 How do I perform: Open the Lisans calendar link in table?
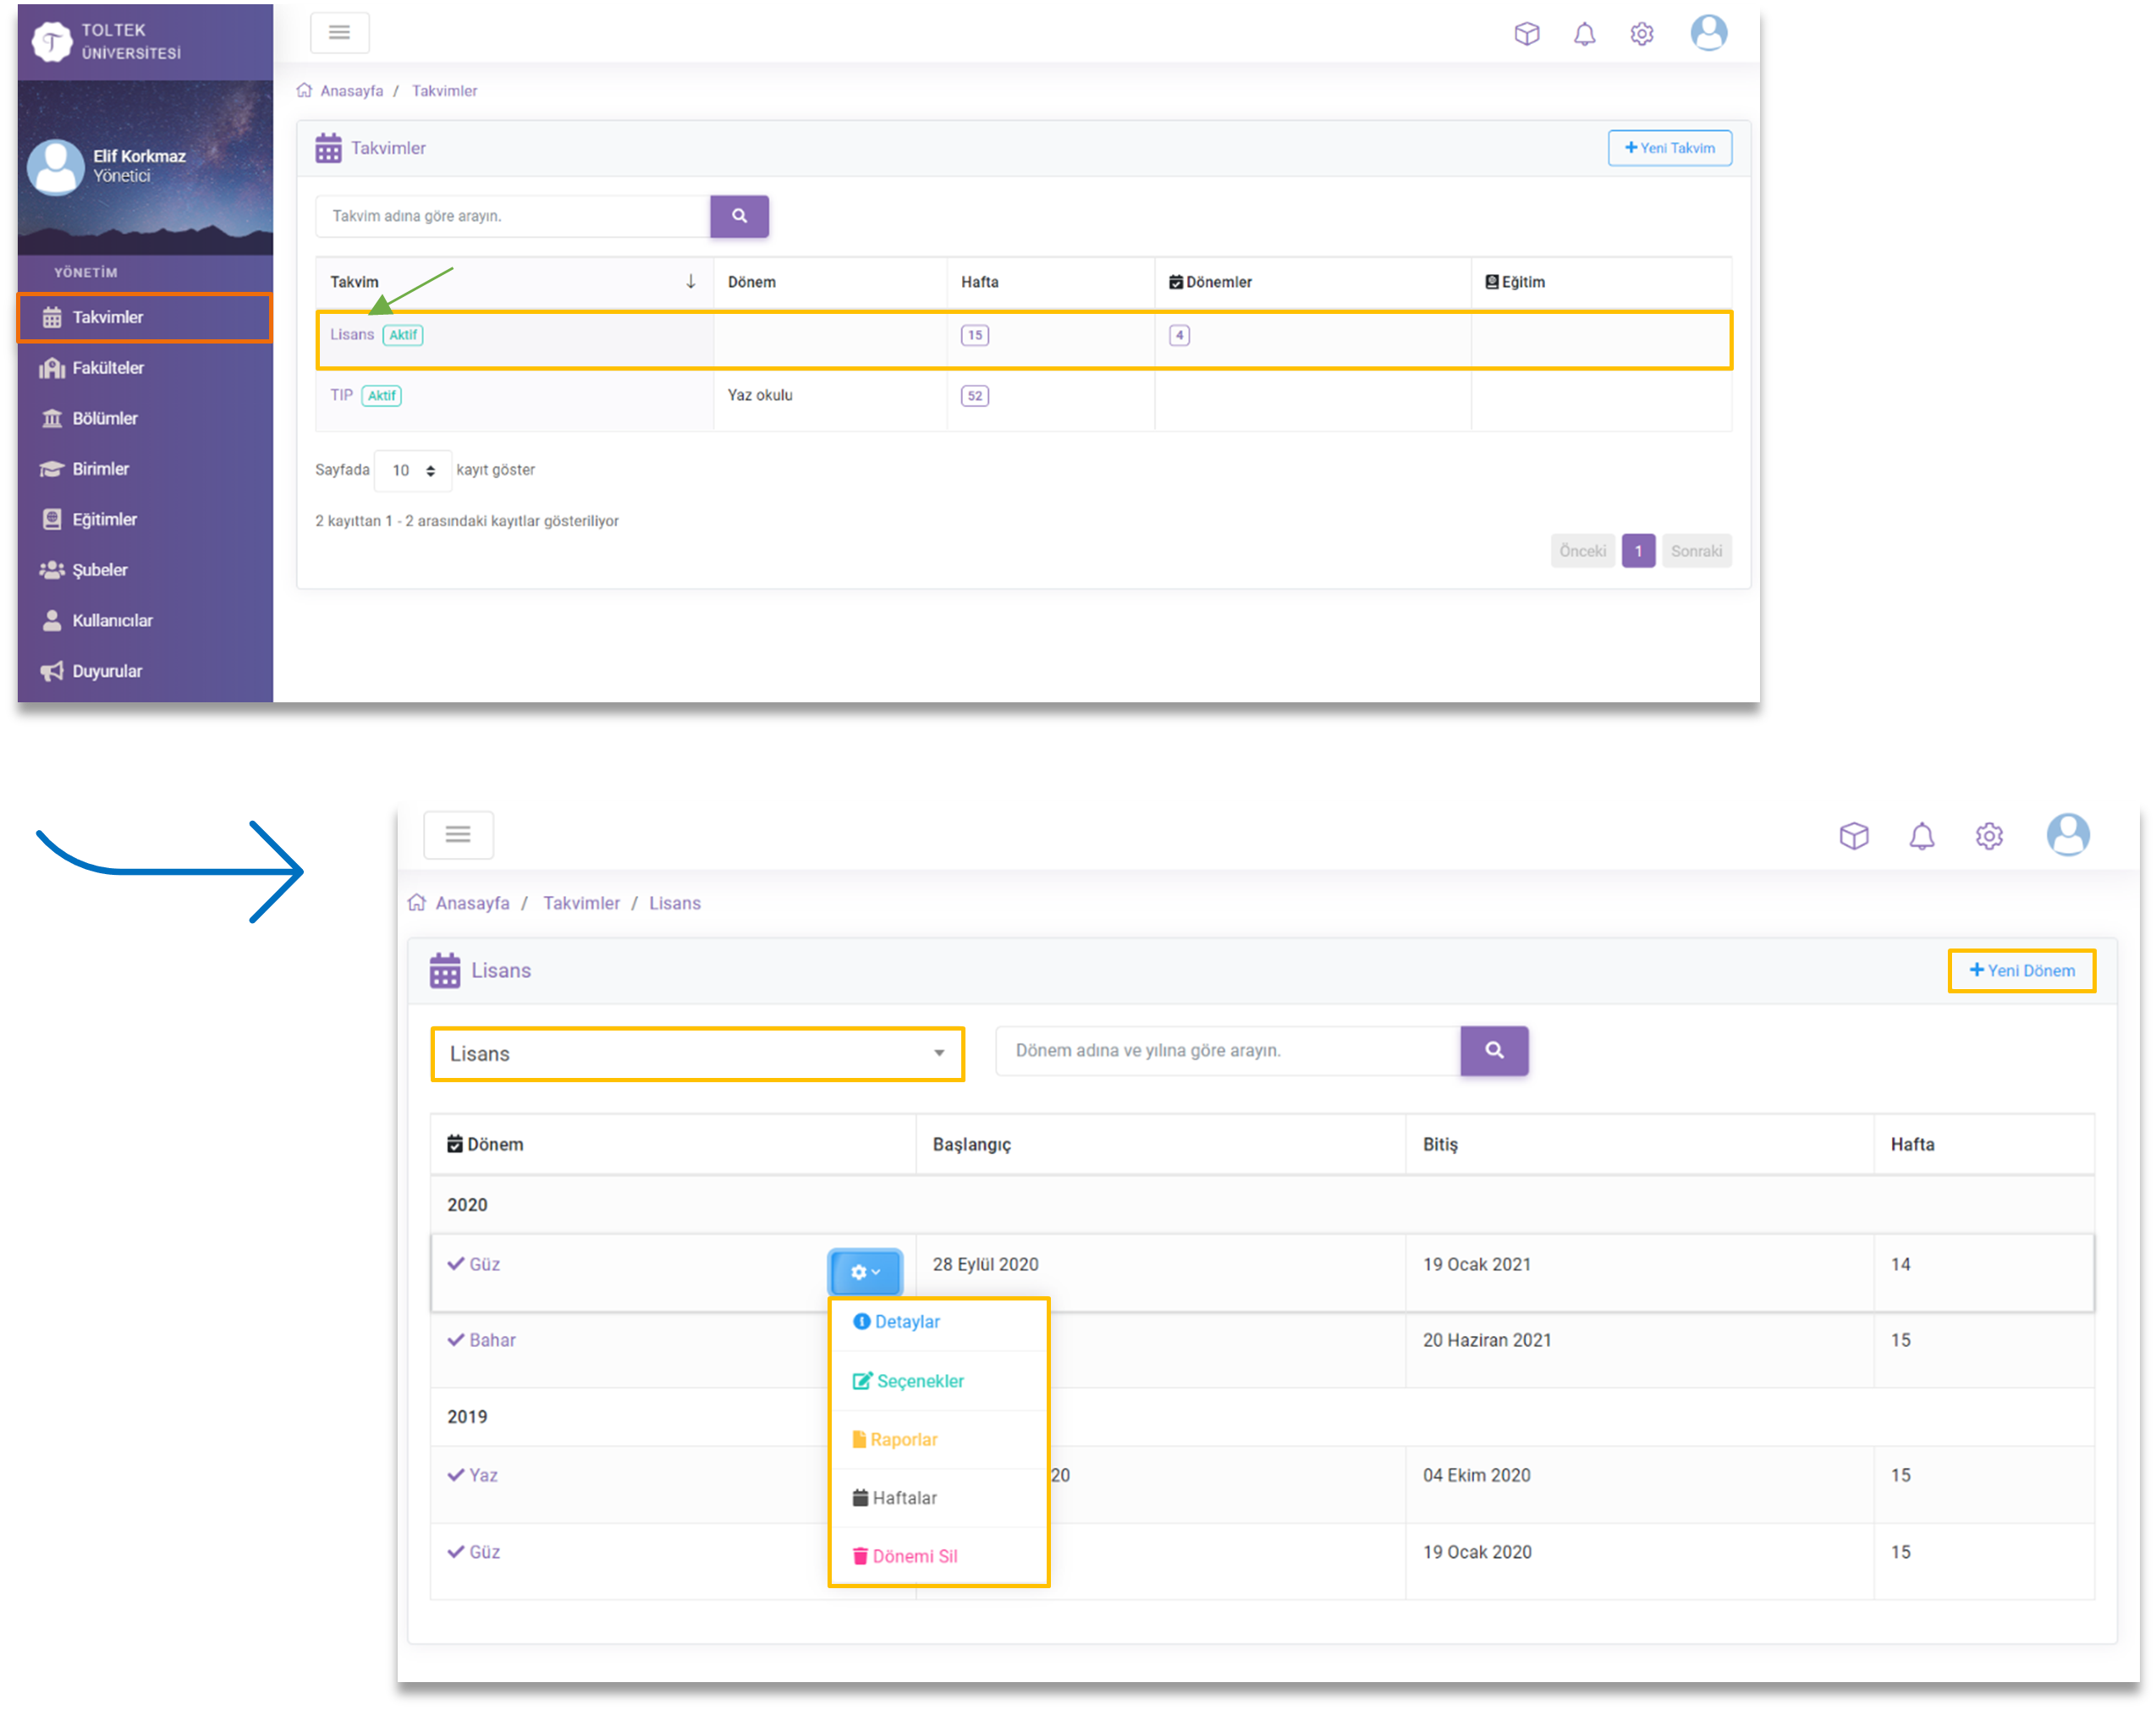(352, 335)
